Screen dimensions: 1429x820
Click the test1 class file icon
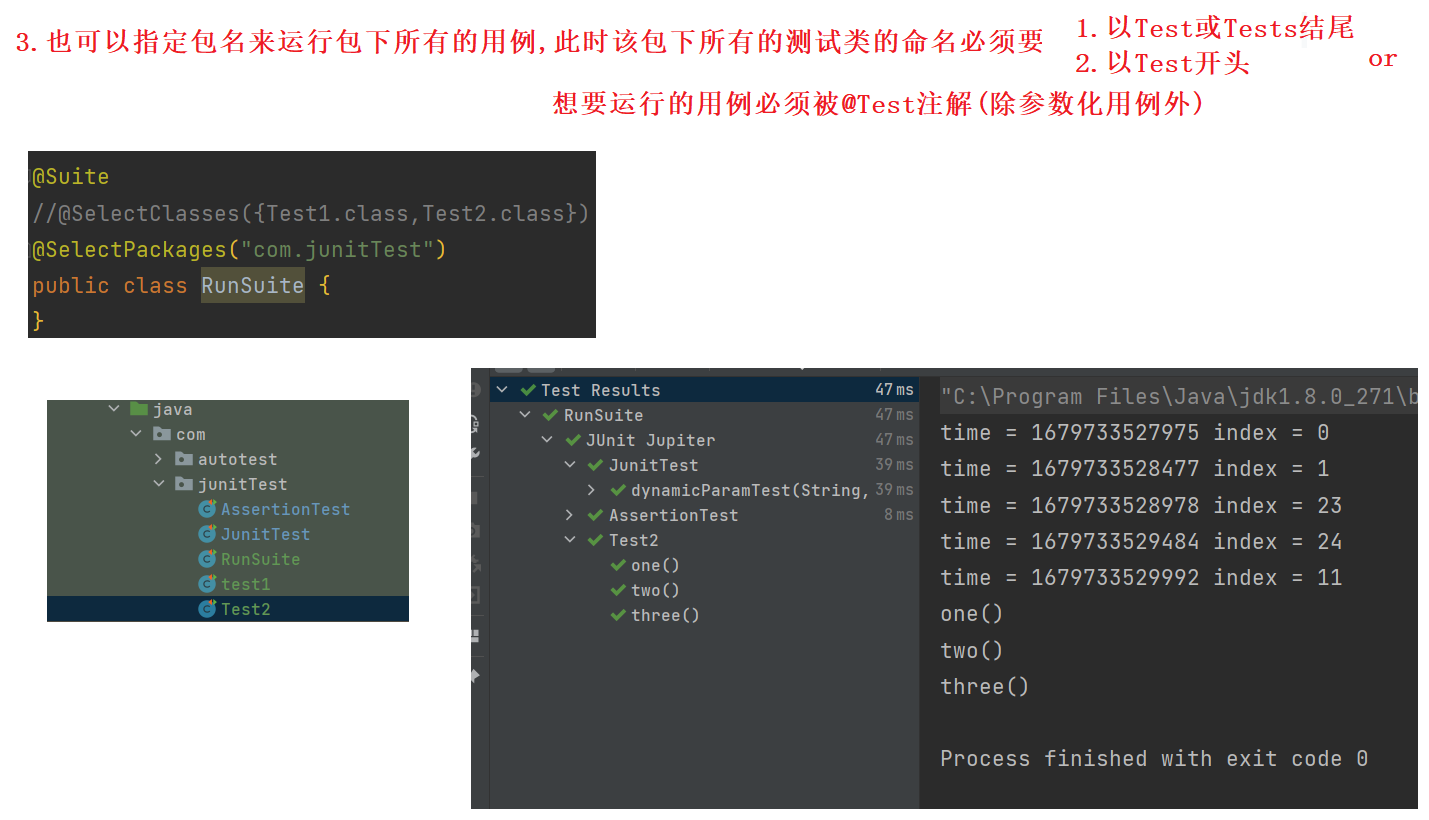[x=207, y=584]
